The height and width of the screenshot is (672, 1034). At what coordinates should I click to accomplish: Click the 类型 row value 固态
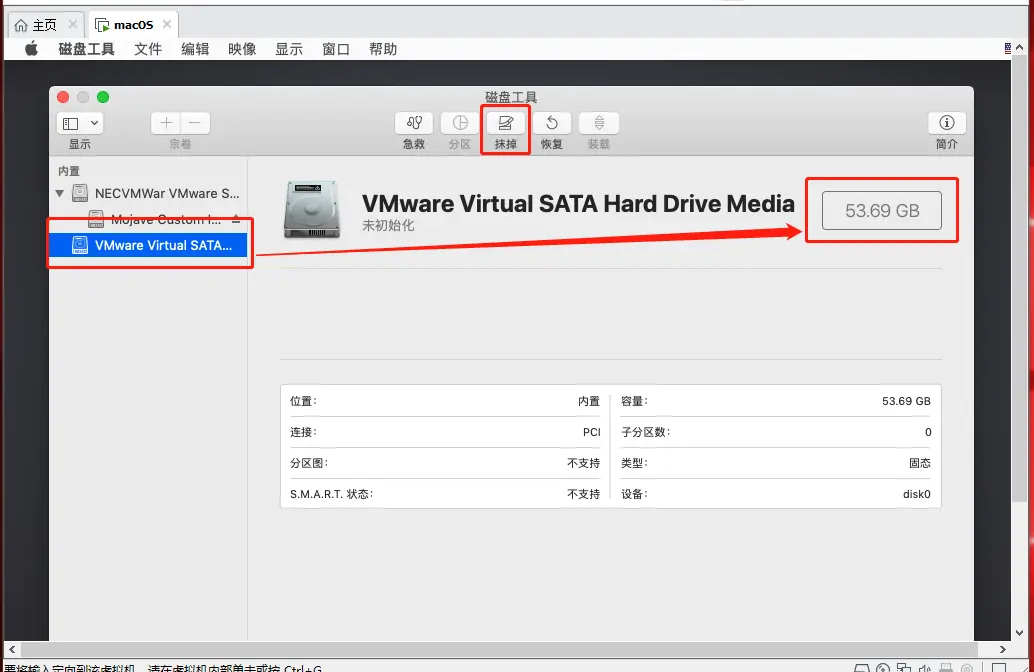[x=920, y=463]
